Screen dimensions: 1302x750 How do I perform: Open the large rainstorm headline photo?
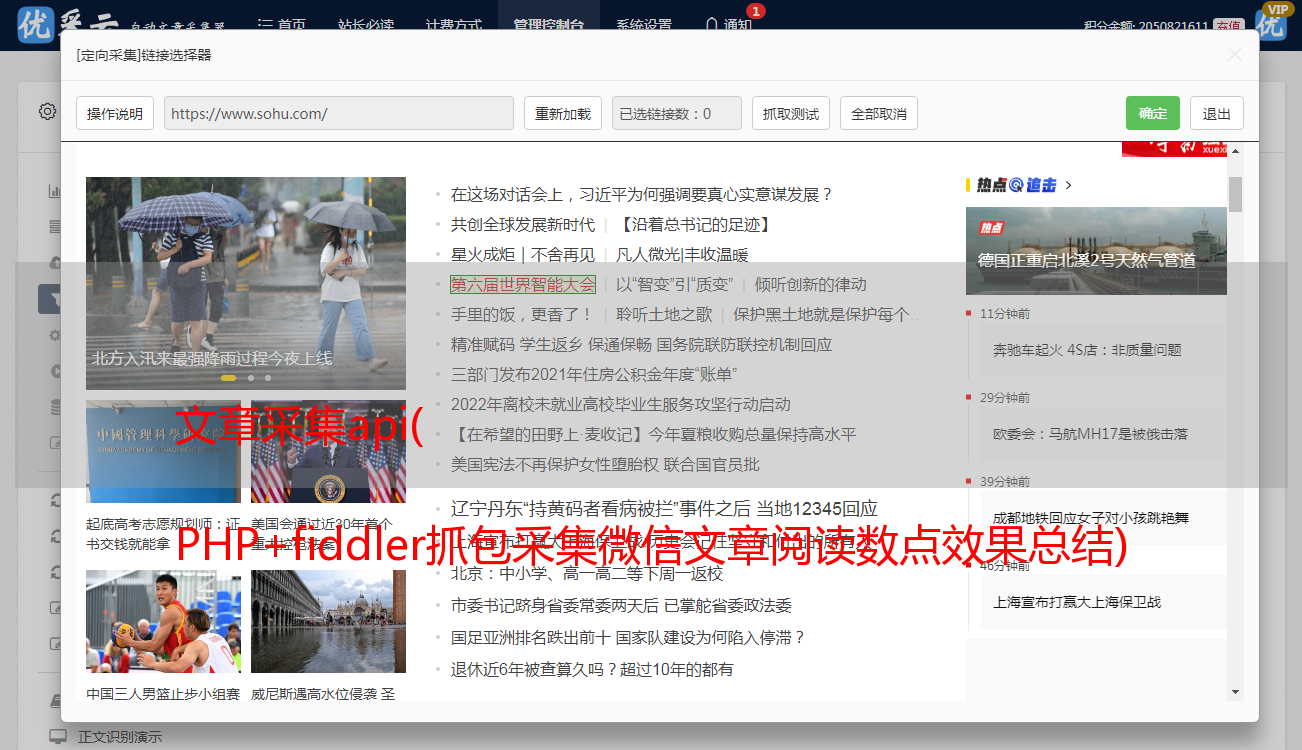tap(246, 283)
